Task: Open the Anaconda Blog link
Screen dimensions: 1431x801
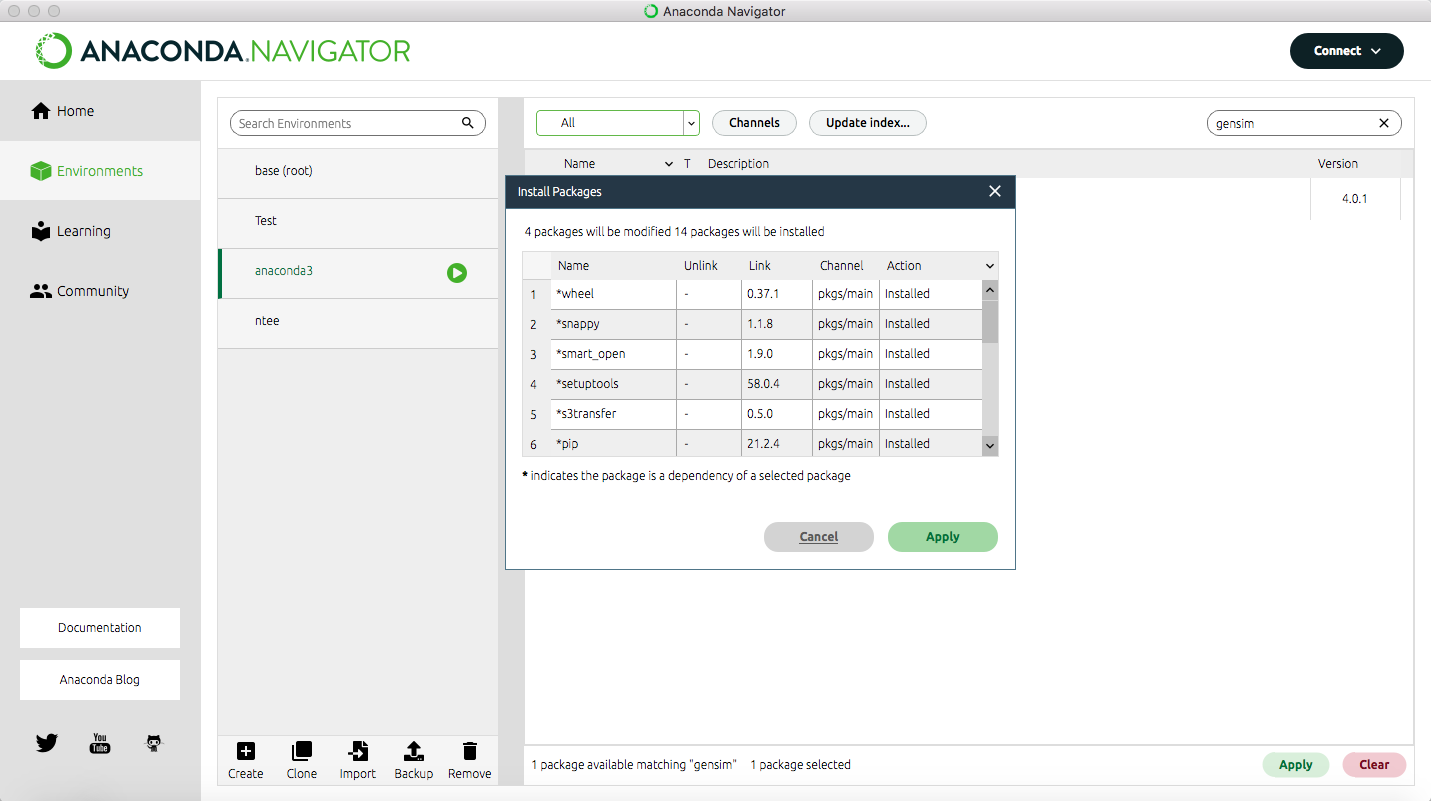Action: point(100,680)
